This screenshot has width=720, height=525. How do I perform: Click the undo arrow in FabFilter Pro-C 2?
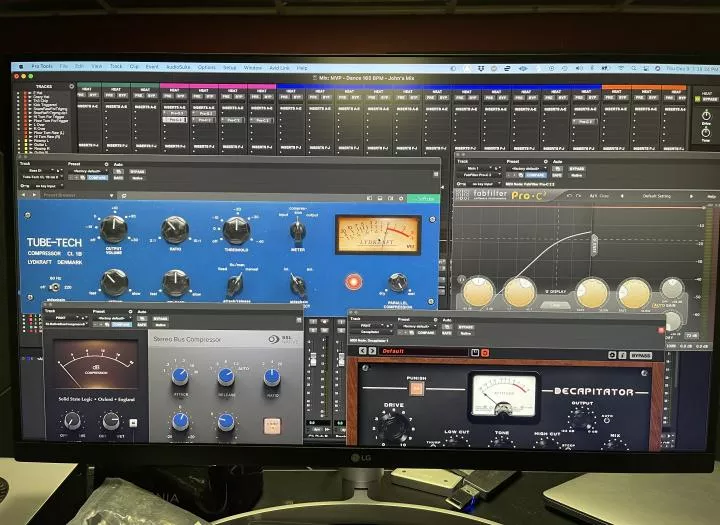coord(570,195)
